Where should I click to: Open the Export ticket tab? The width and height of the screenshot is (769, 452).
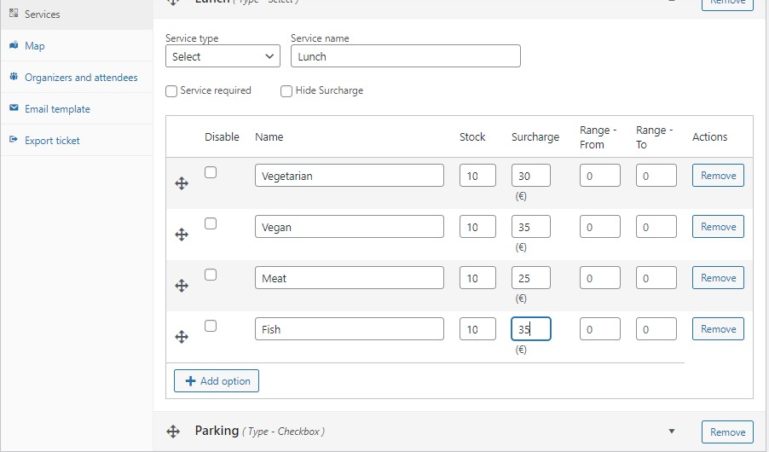[x=77, y=140]
